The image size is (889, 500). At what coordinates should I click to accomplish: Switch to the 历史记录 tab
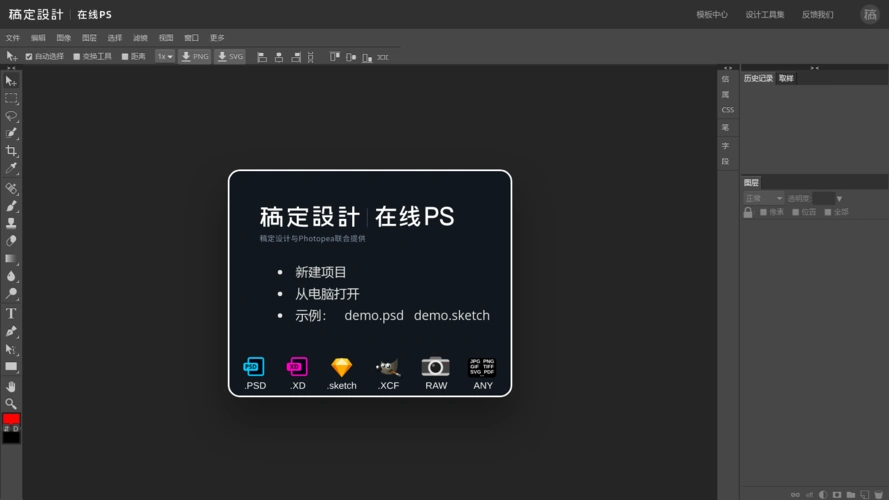pyautogui.click(x=758, y=78)
